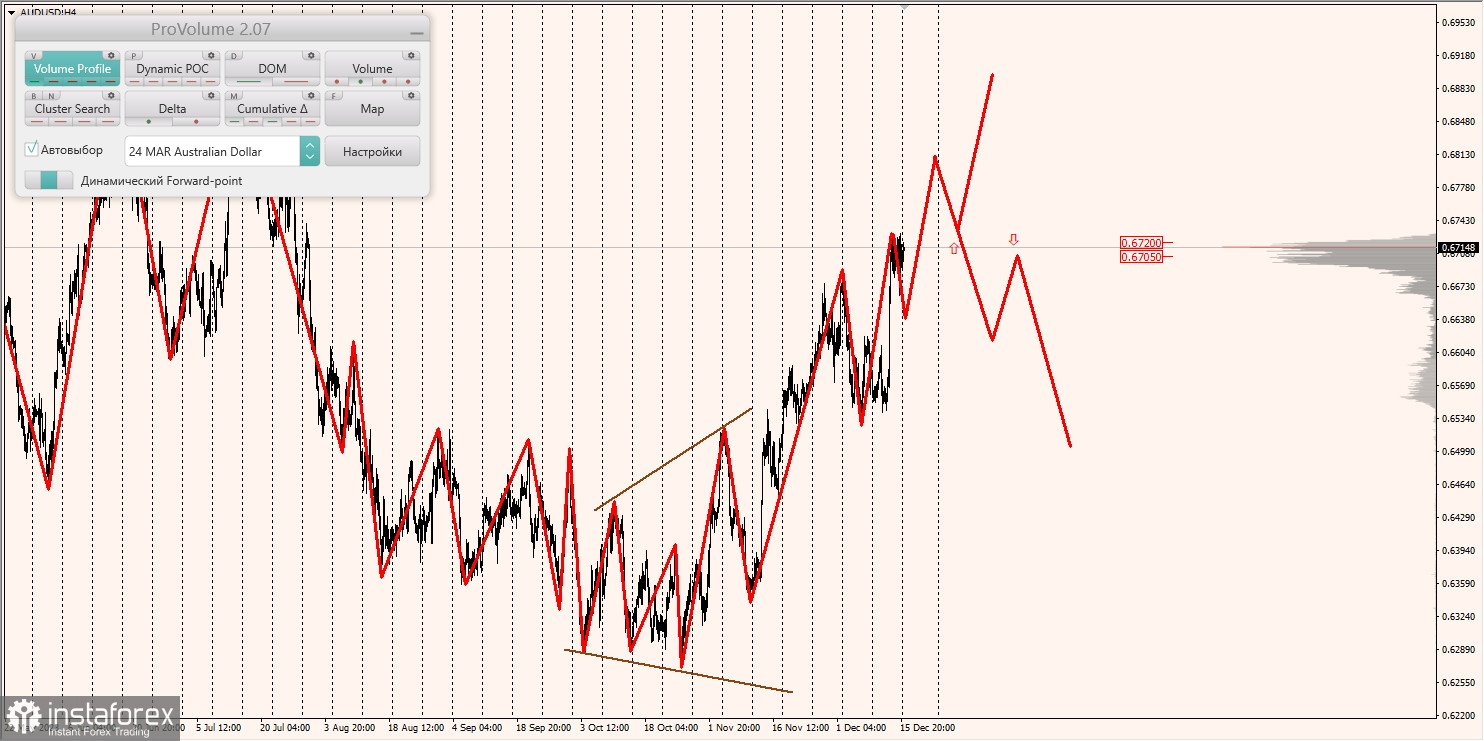Open Dynamic POC gear settings
Screen dimensions: 1484x741
211,56
